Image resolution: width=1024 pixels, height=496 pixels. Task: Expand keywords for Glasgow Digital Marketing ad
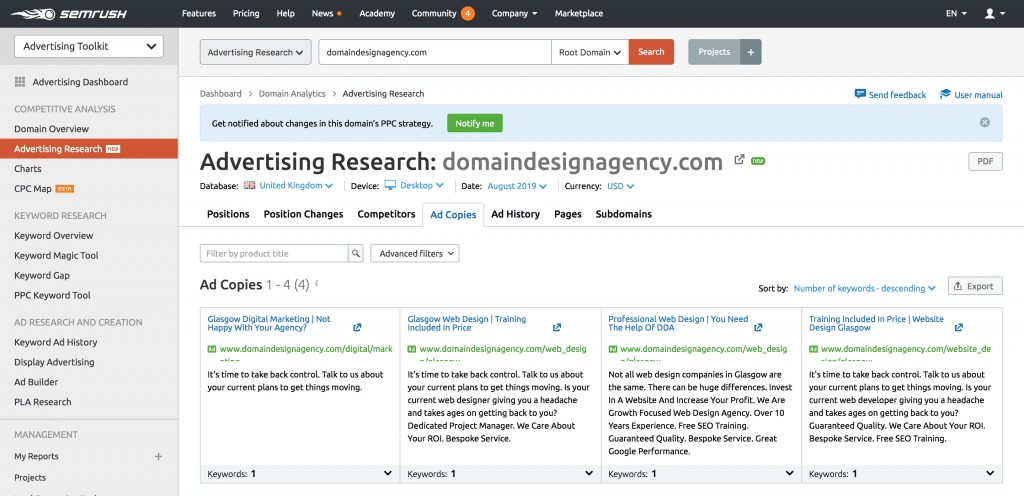tap(388, 473)
